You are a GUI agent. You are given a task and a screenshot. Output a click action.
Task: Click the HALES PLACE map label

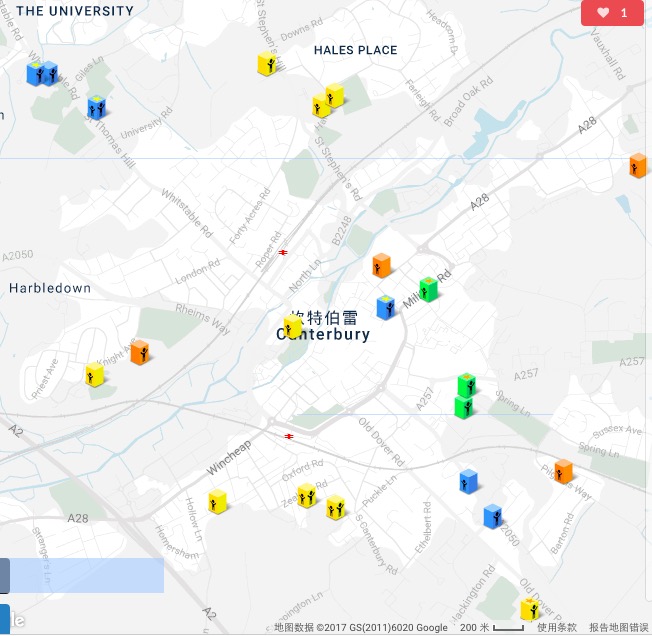(356, 50)
